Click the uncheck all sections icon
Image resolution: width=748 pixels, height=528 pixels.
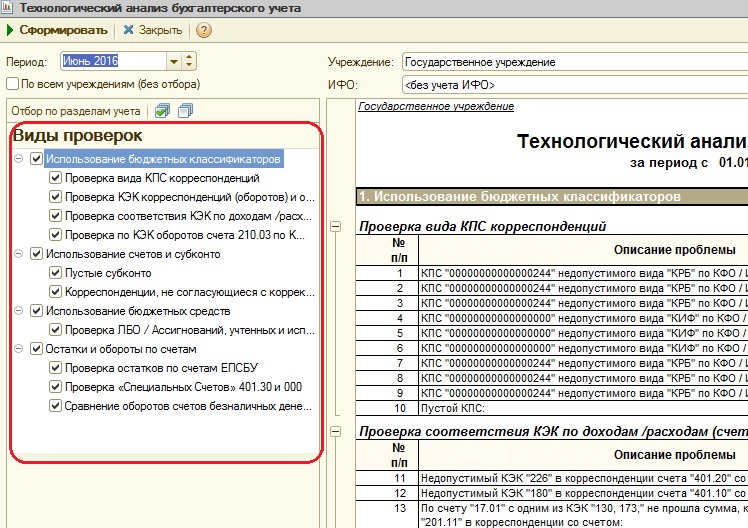point(185,111)
